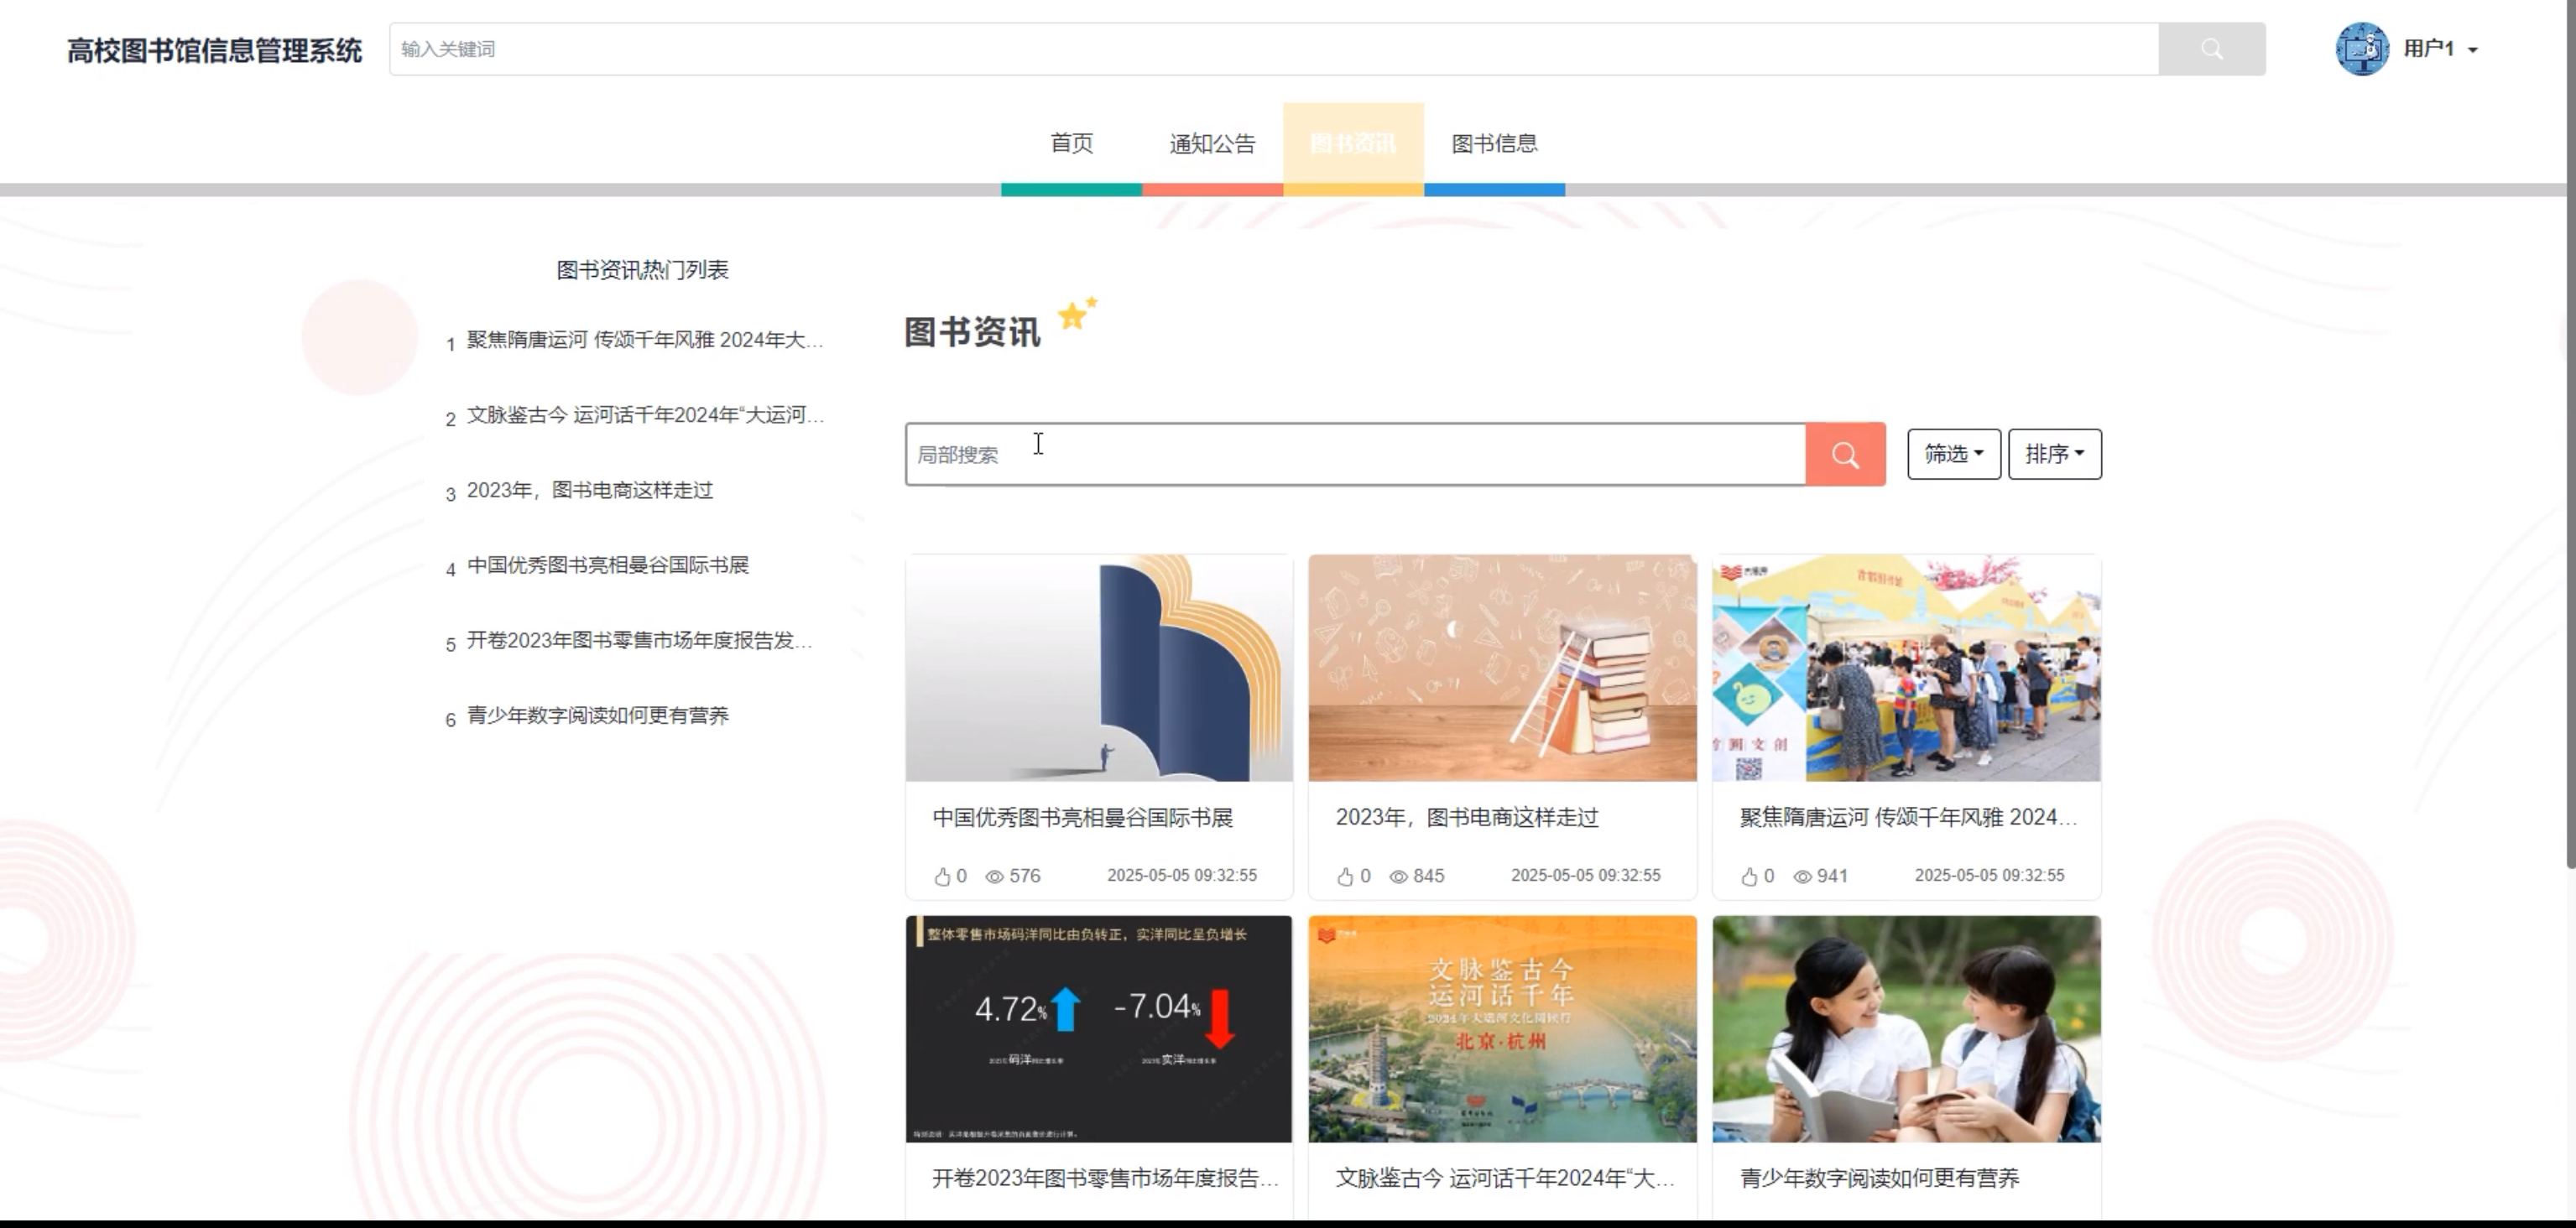Focus the 输入关键词 top search field

[1273, 49]
